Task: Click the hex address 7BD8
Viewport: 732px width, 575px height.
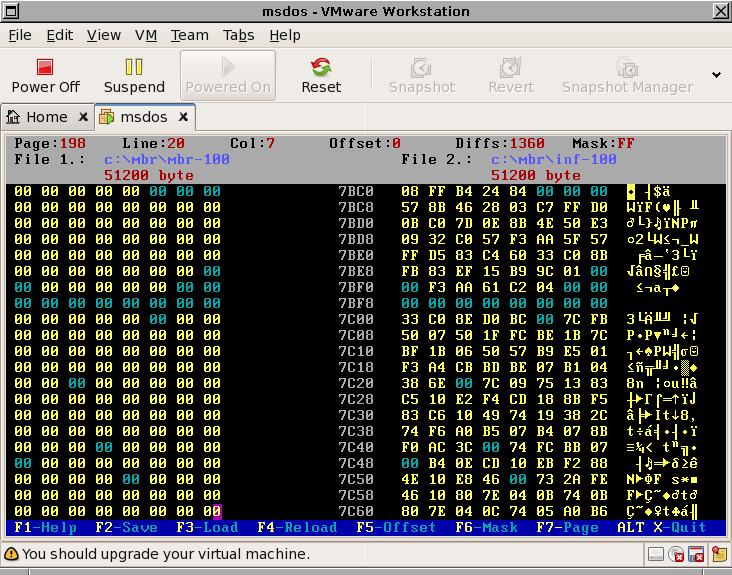Action: pos(356,239)
